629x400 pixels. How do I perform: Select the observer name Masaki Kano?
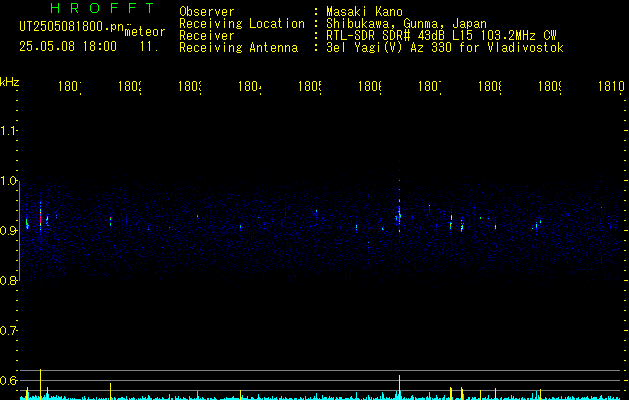[364, 12]
